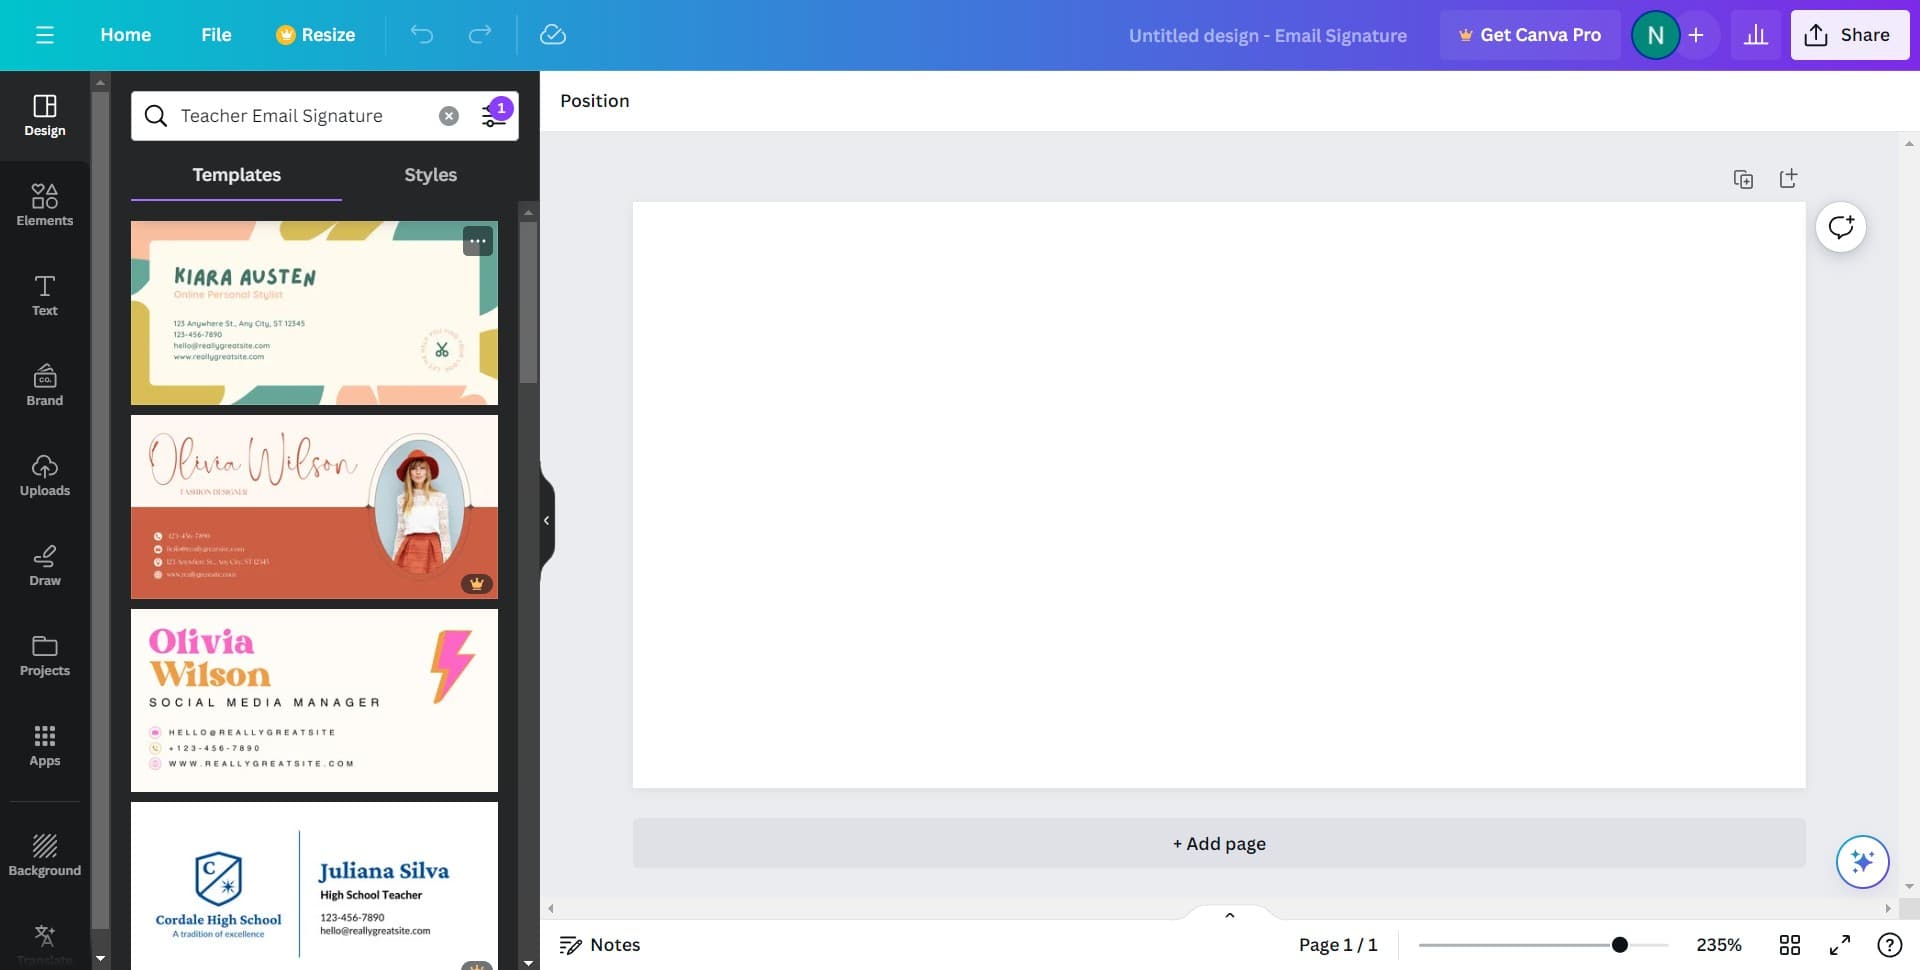The image size is (1920, 970).
Task: Select the Draw tool
Action: tap(44, 565)
